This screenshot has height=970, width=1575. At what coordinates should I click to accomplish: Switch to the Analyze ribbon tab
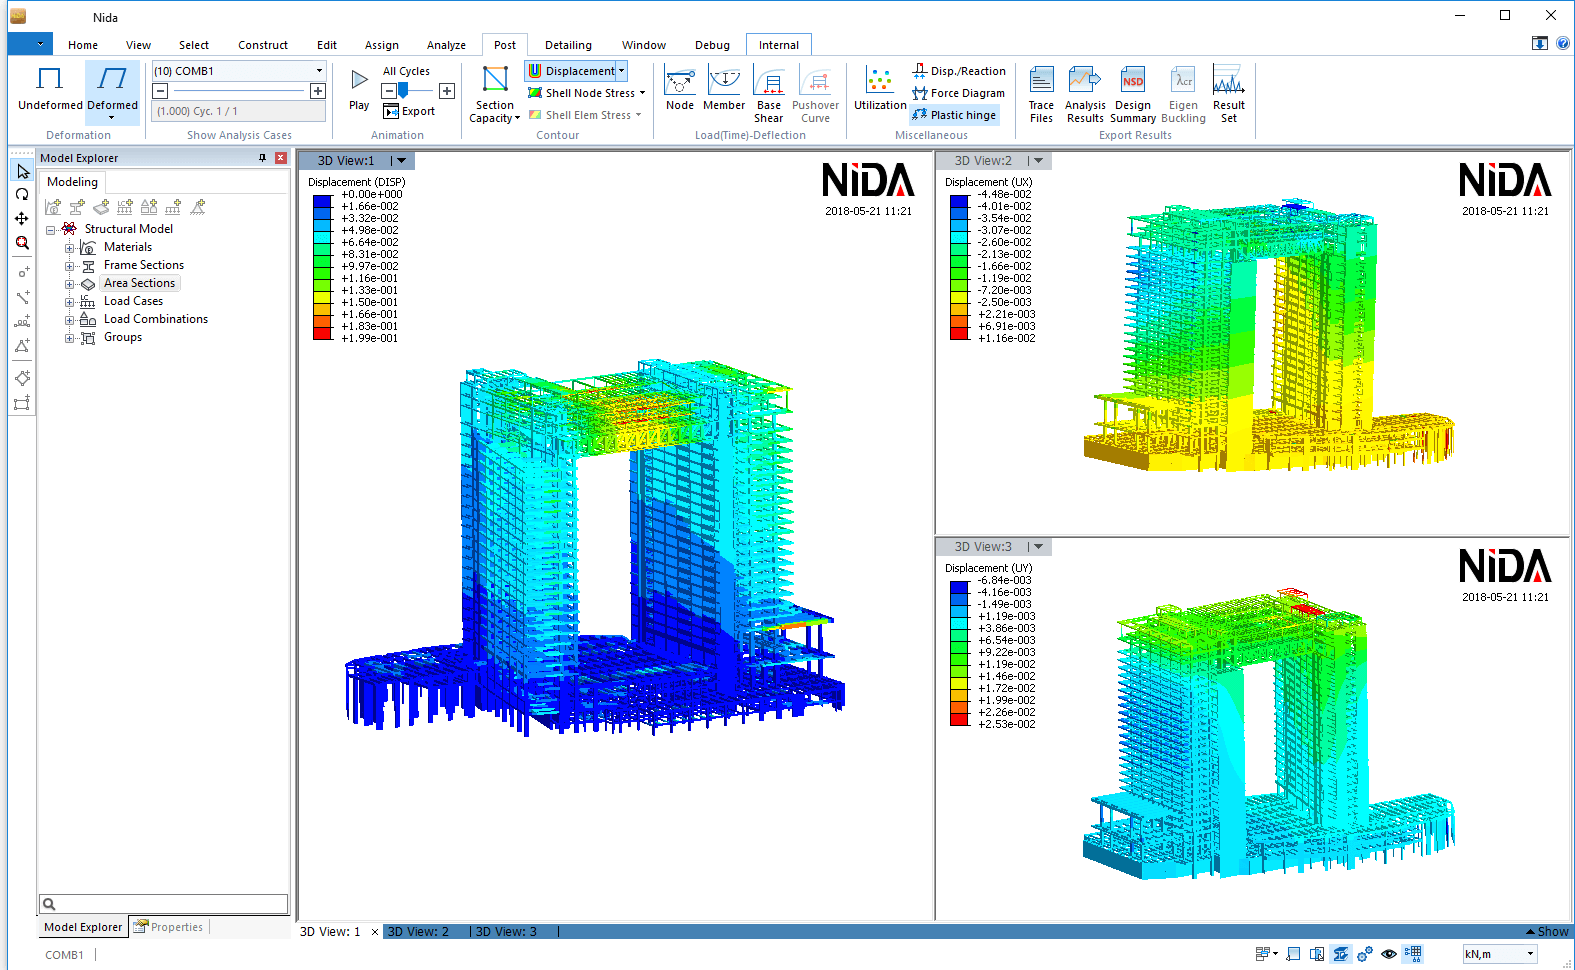tap(446, 45)
